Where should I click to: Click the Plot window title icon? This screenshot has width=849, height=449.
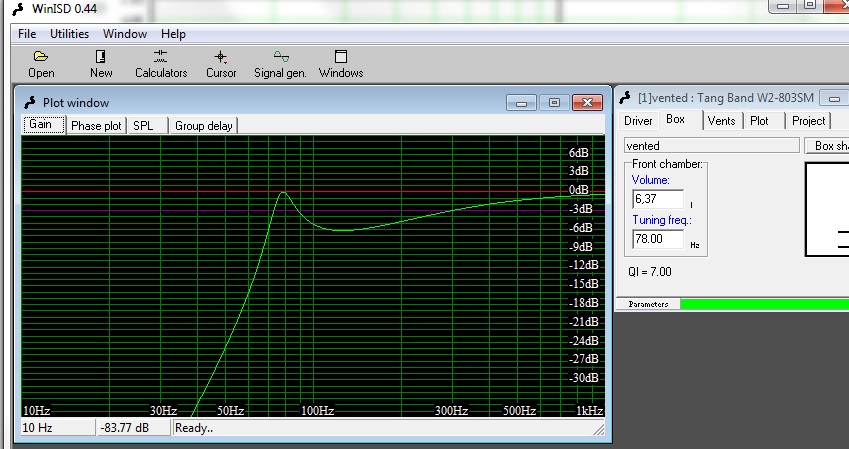[30, 102]
